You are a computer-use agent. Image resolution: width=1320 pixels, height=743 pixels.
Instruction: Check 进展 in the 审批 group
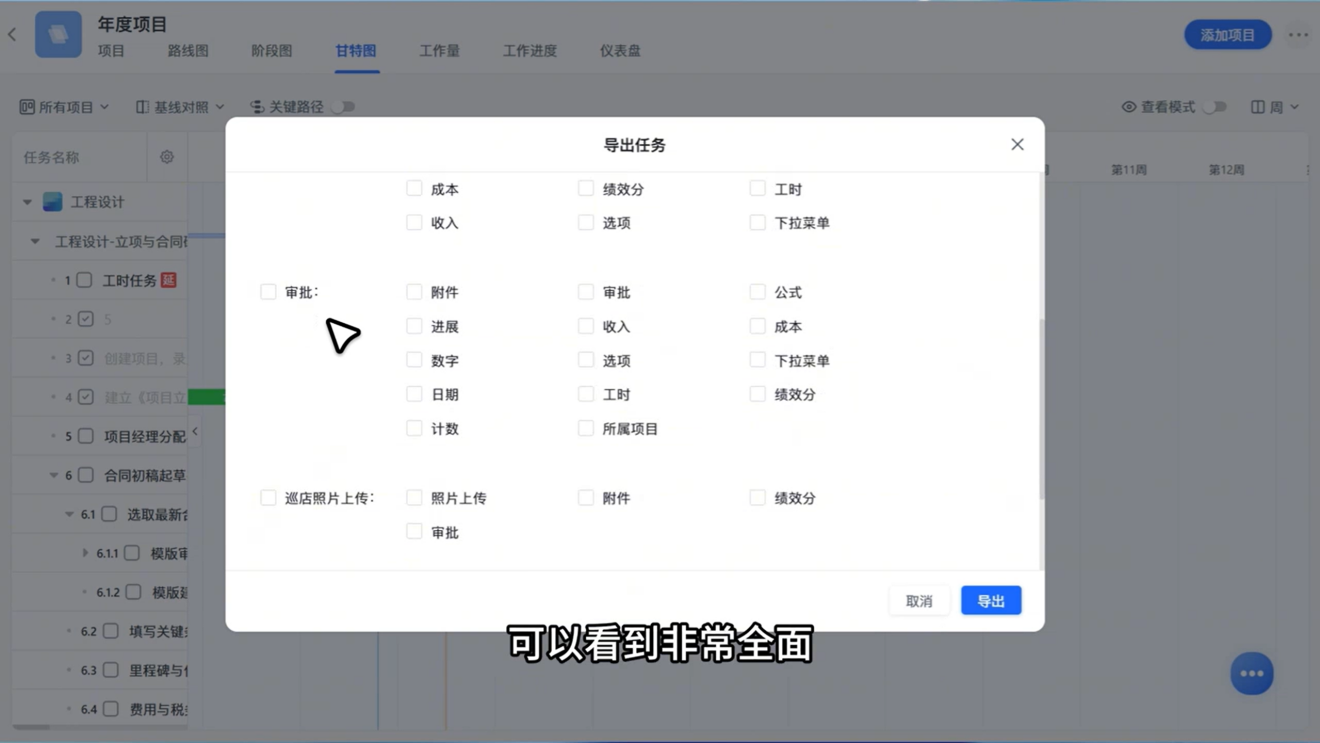(x=414, y=326)
